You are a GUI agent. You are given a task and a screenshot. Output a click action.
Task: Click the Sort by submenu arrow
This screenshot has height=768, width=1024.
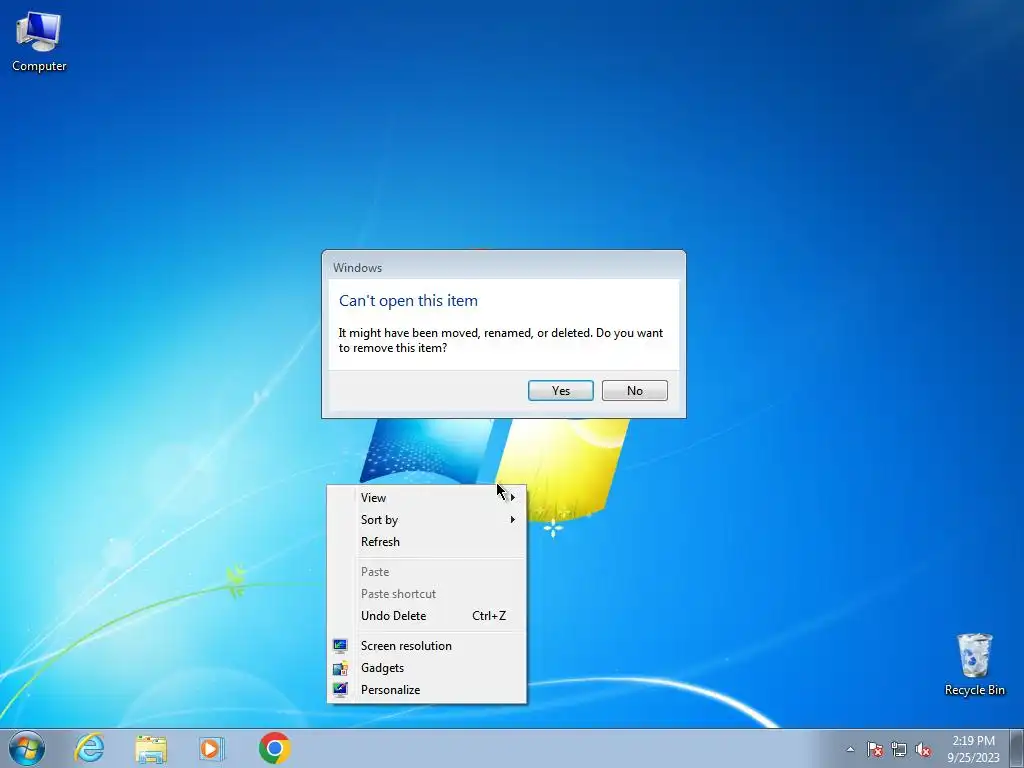pos(513,520)
